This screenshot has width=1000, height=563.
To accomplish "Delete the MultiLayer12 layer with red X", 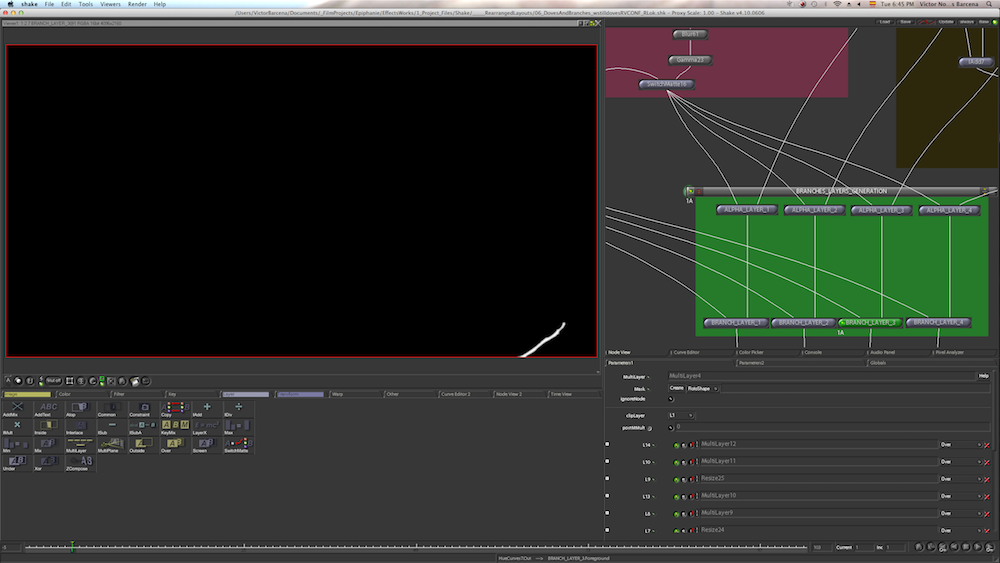I will 987,444.
